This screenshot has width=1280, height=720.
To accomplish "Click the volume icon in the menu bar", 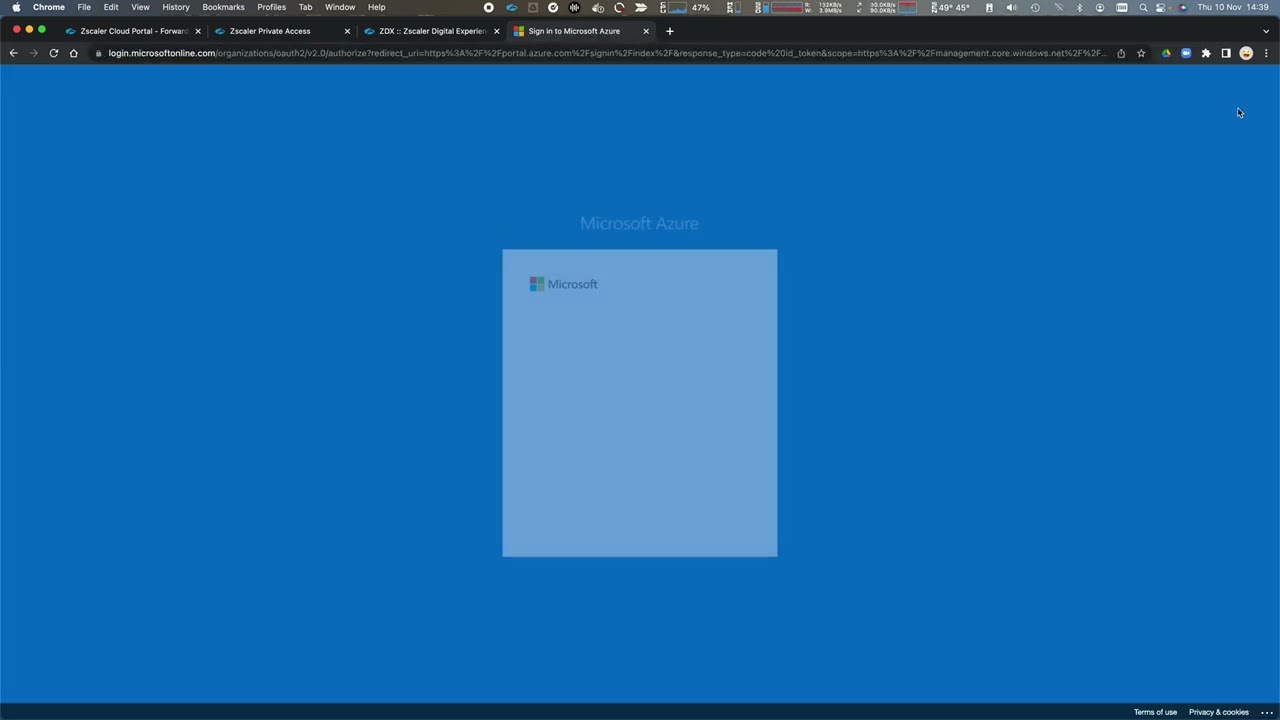I will point(1011,7).
